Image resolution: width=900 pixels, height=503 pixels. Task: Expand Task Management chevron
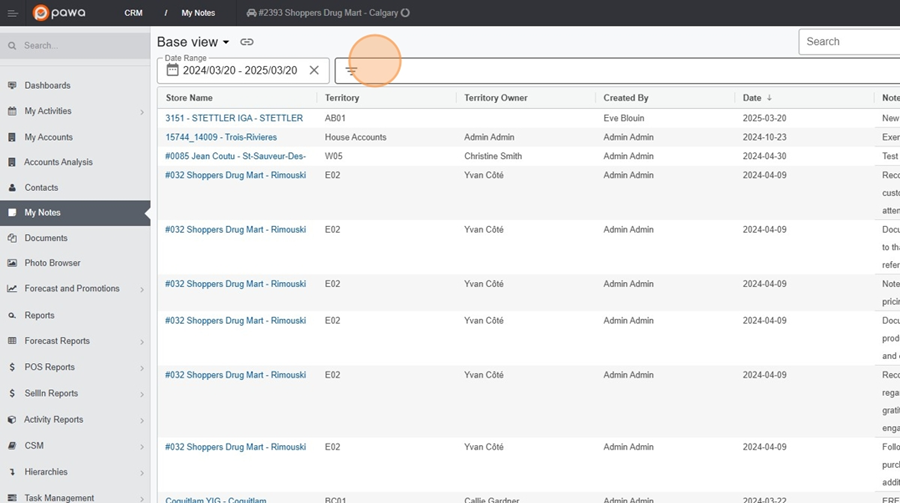(142, 498)
